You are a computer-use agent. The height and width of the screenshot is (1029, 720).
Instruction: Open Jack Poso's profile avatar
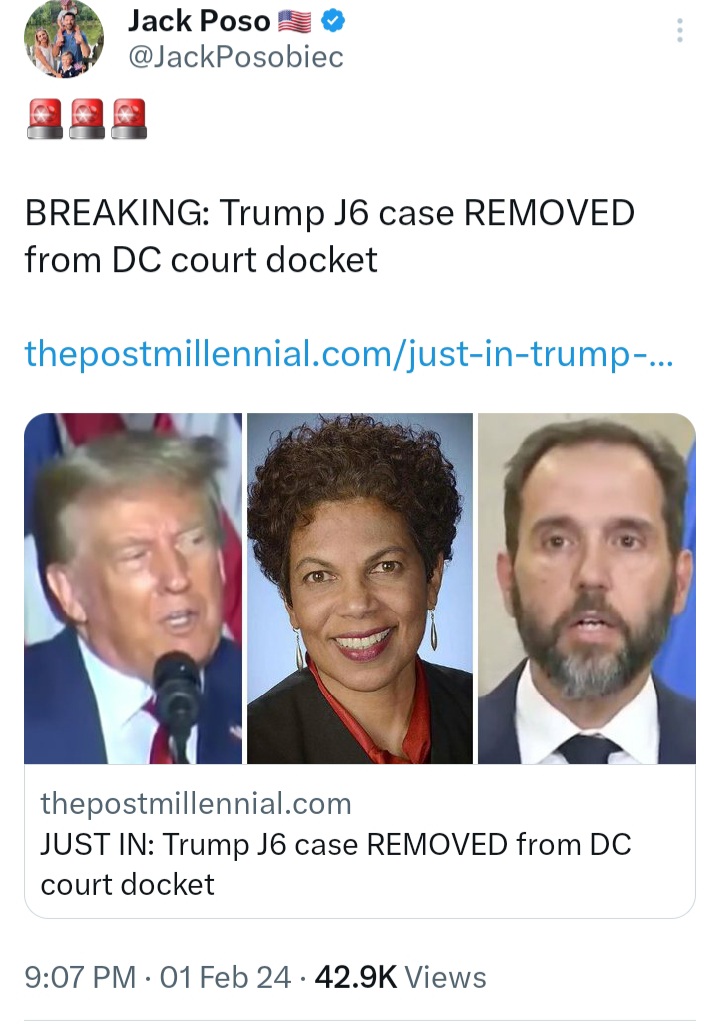pyautogui.click(x=64, y=38)
